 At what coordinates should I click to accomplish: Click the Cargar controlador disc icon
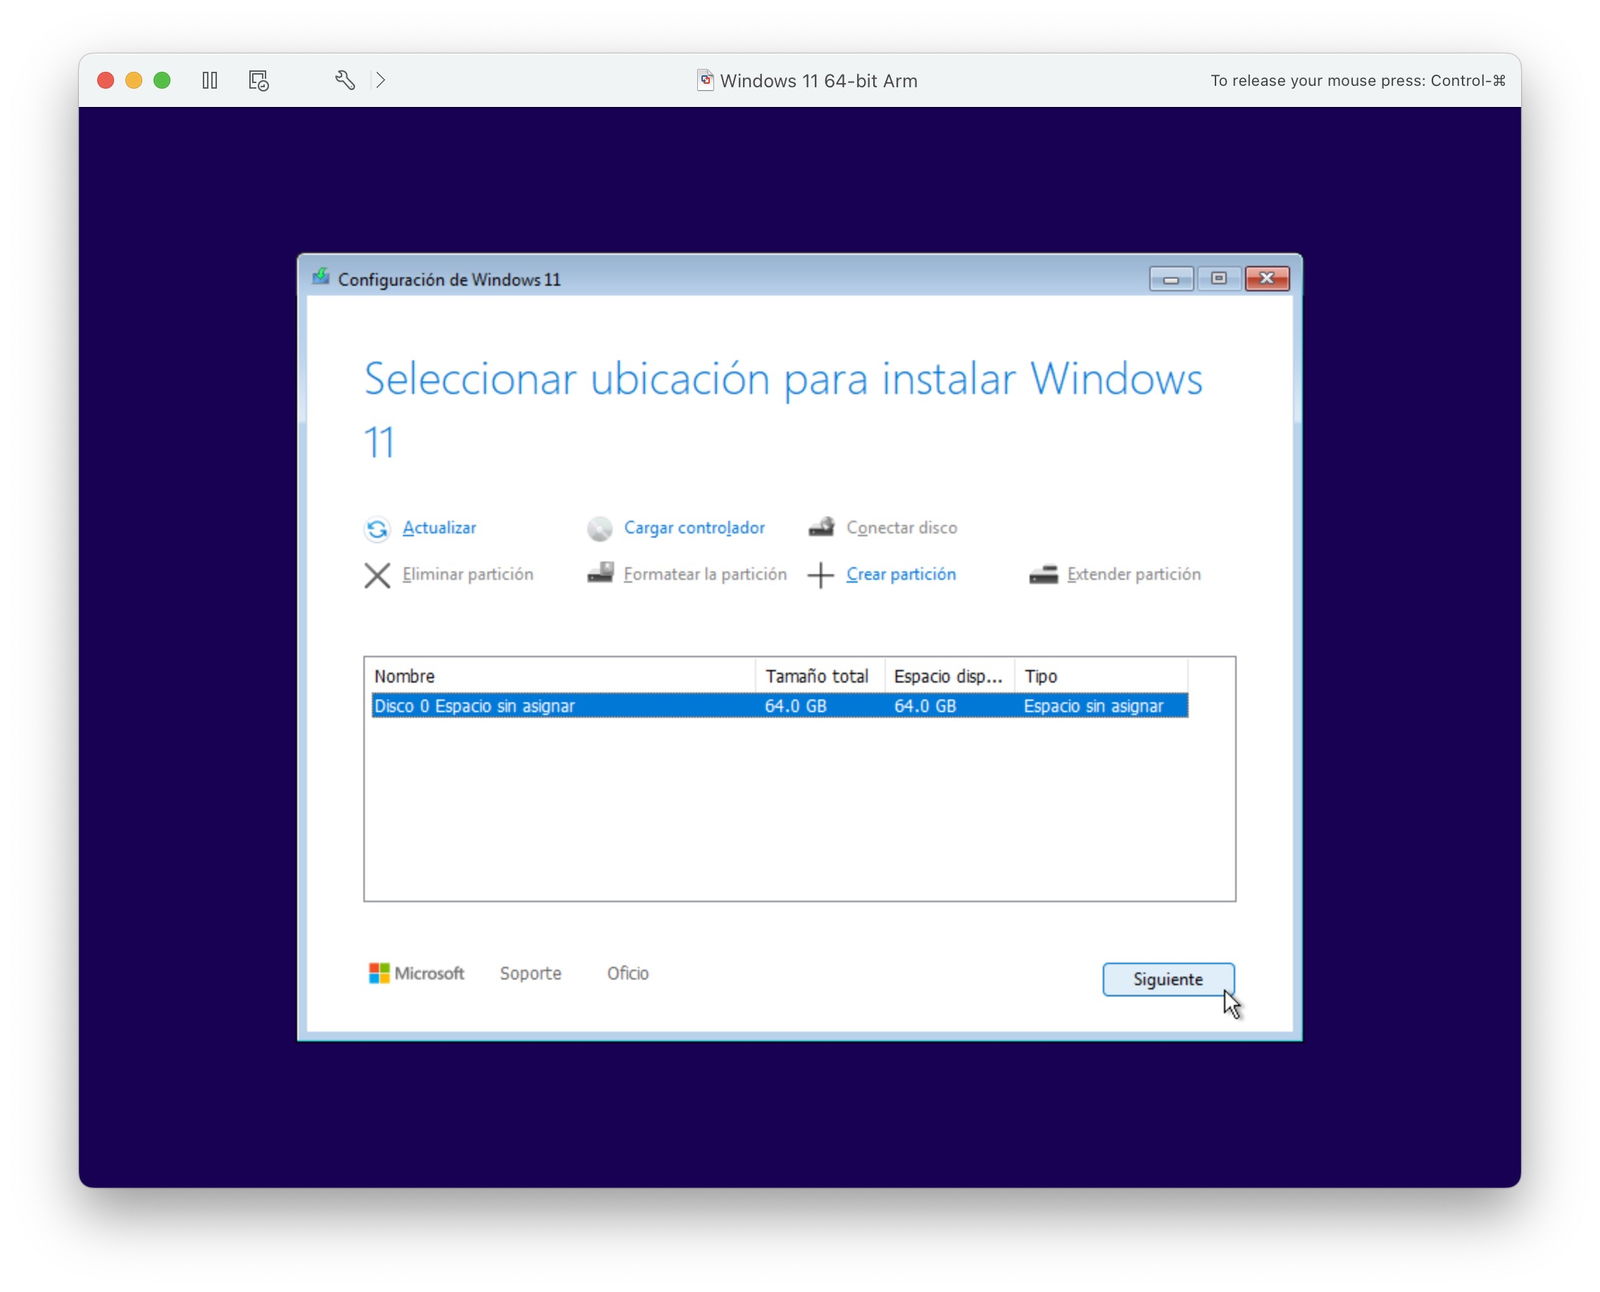pos(600,529)
